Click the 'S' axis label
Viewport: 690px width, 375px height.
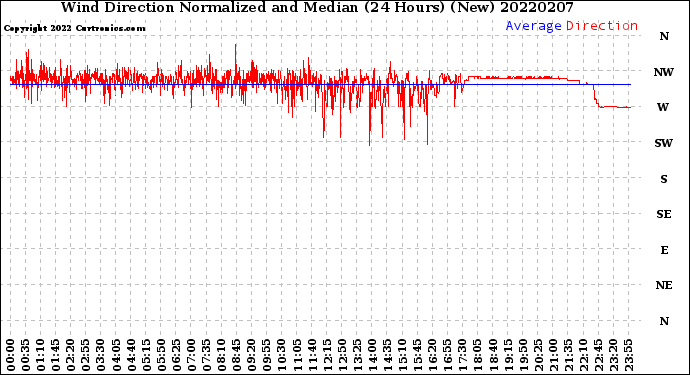(x=664, y=179)
